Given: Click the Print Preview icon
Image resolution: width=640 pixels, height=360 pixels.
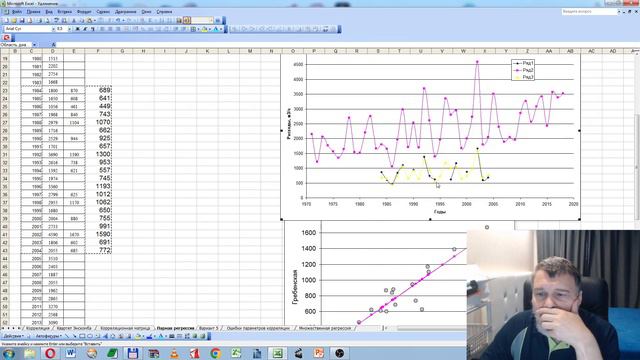Looking at the screenshot, I should pyautogui.click(x=47, y=20).
